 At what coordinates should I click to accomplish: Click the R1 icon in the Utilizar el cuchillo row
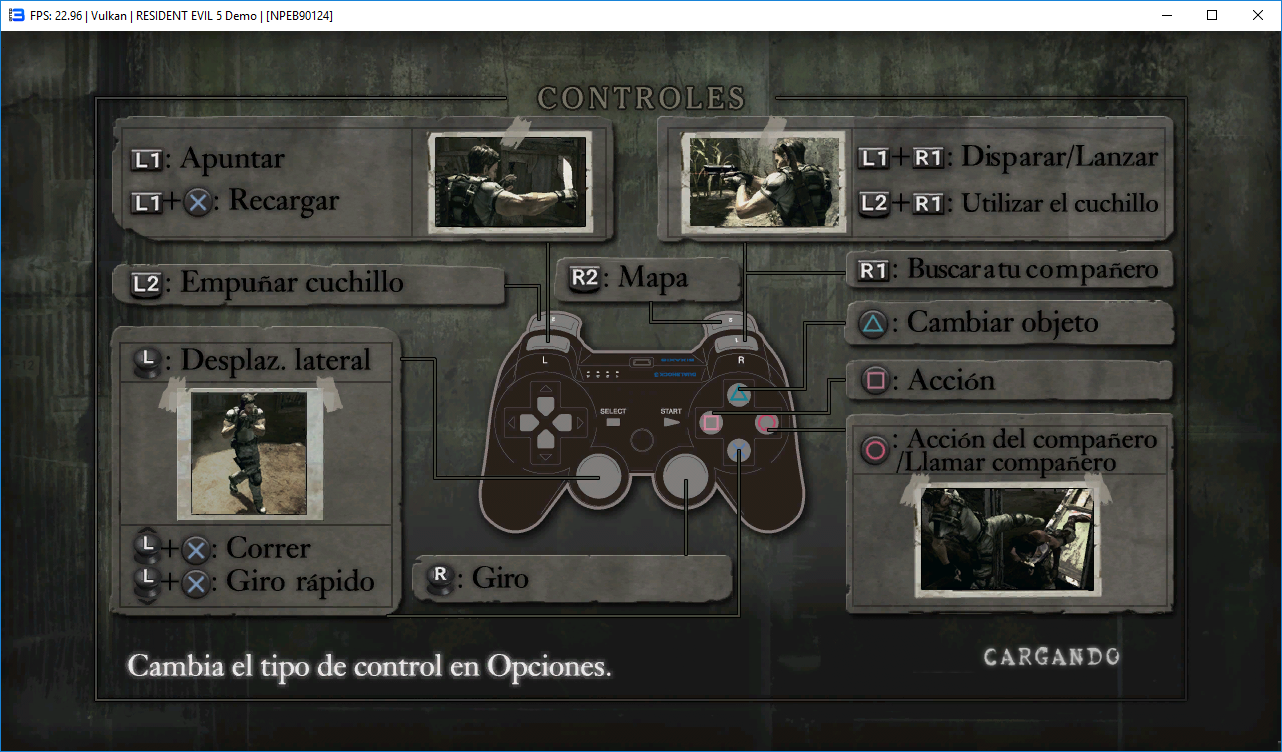(929, 204)
